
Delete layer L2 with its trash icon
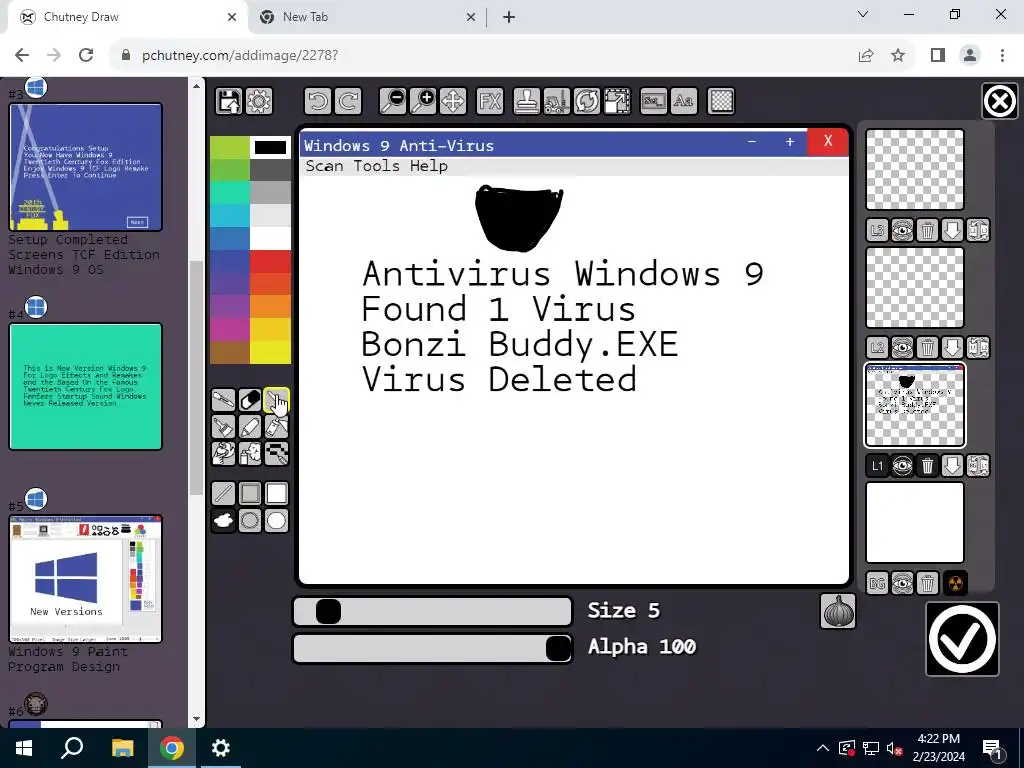tap(927, 347)
